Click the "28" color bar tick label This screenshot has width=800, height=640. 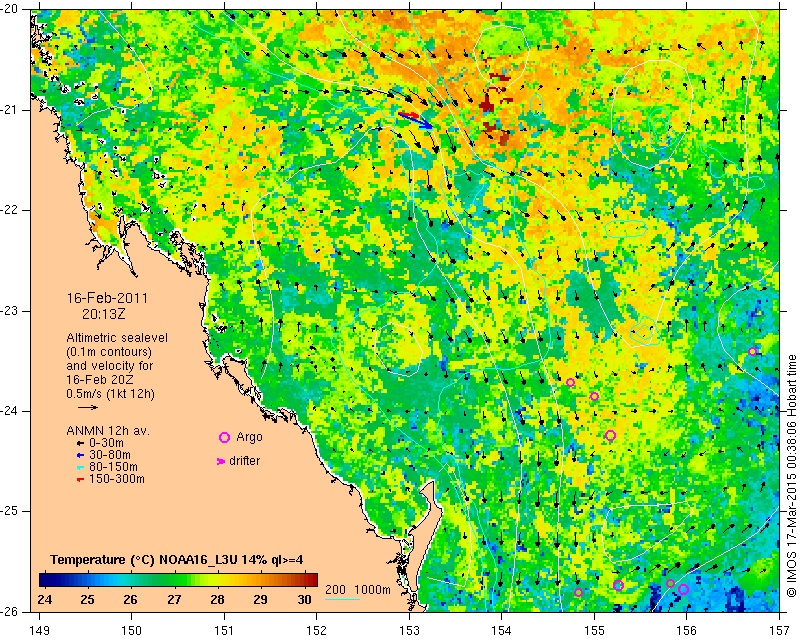(217, 600)
